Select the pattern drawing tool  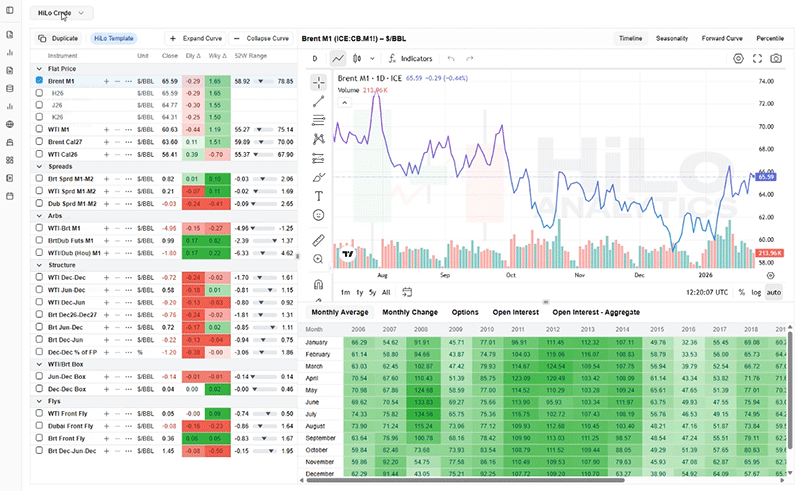(x=319, y=139)
